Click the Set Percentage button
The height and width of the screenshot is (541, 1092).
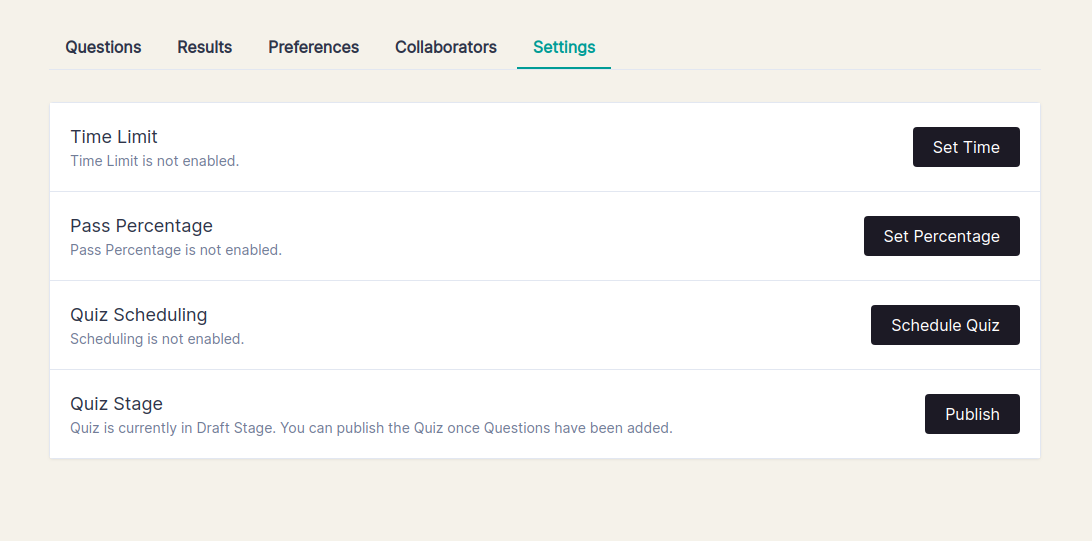pyautogui.click(x=941, y=236)
